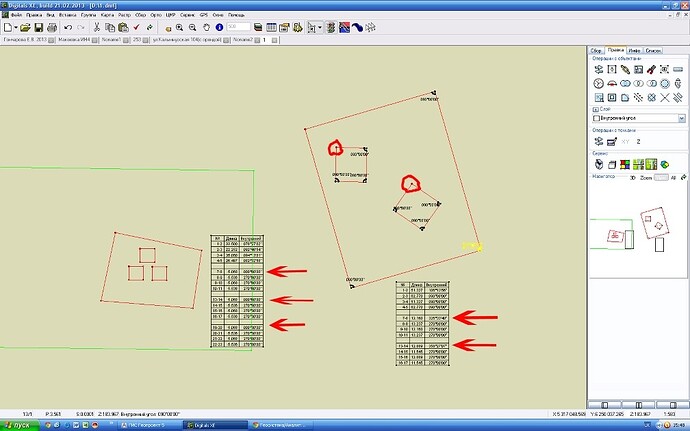This screenshot has width=690, height=431.
Task: Open the Сервис menu
Action: (187, 15)
